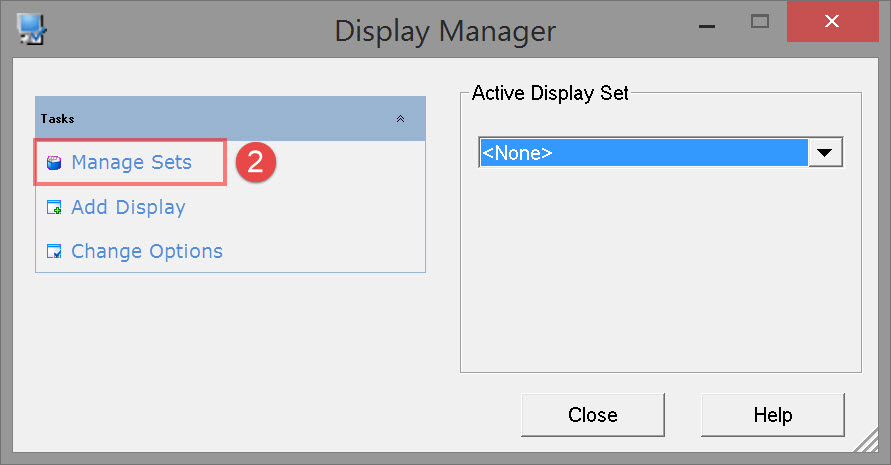Click the red number 2 badge
Viewport: 891px width, 465px height.
255,163
